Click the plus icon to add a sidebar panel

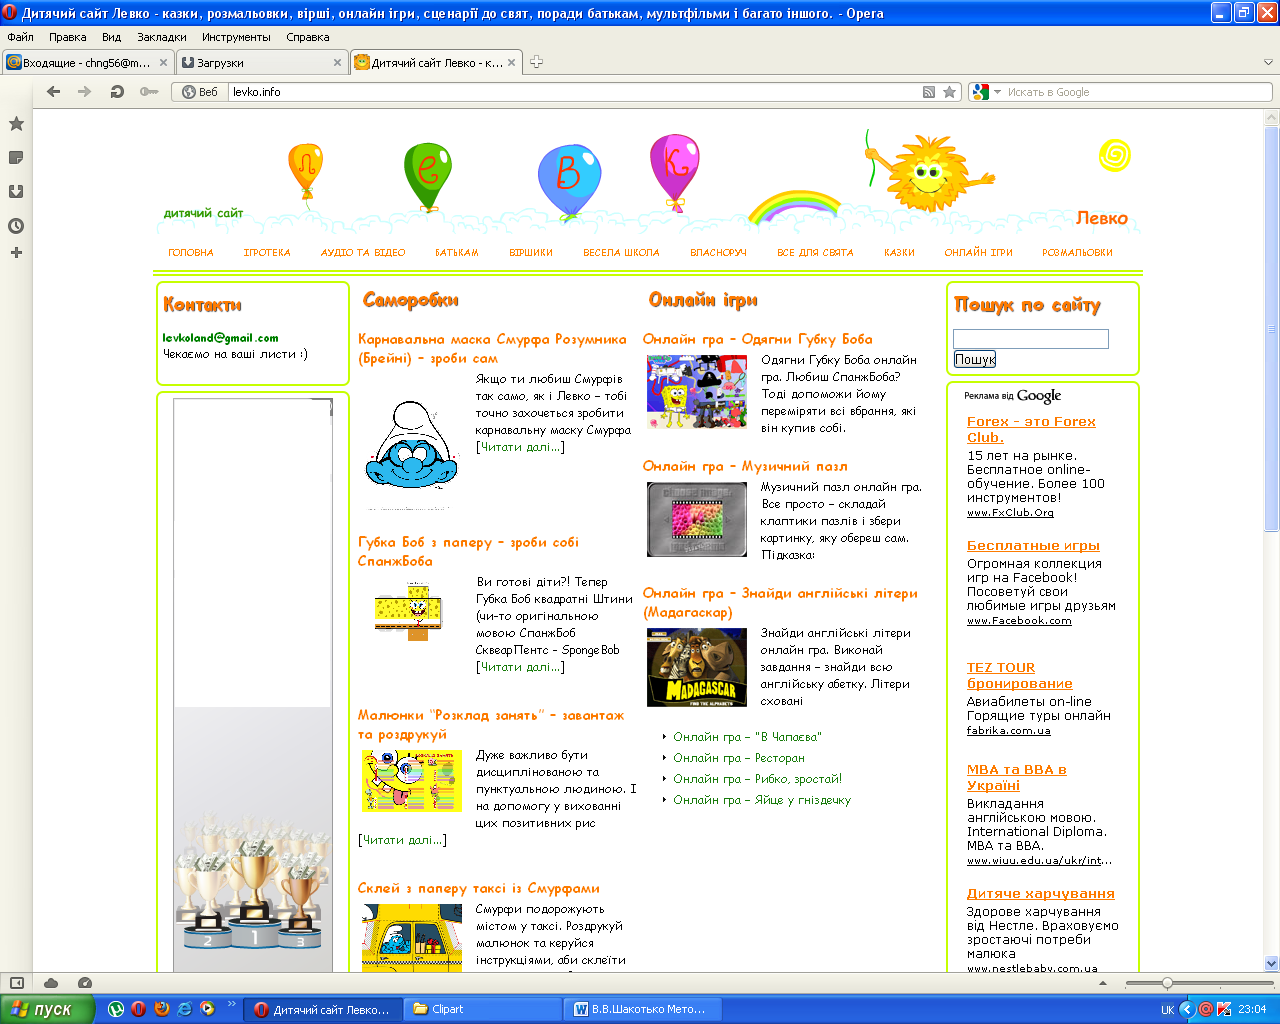pyautogui.click(x=16, y=253)
